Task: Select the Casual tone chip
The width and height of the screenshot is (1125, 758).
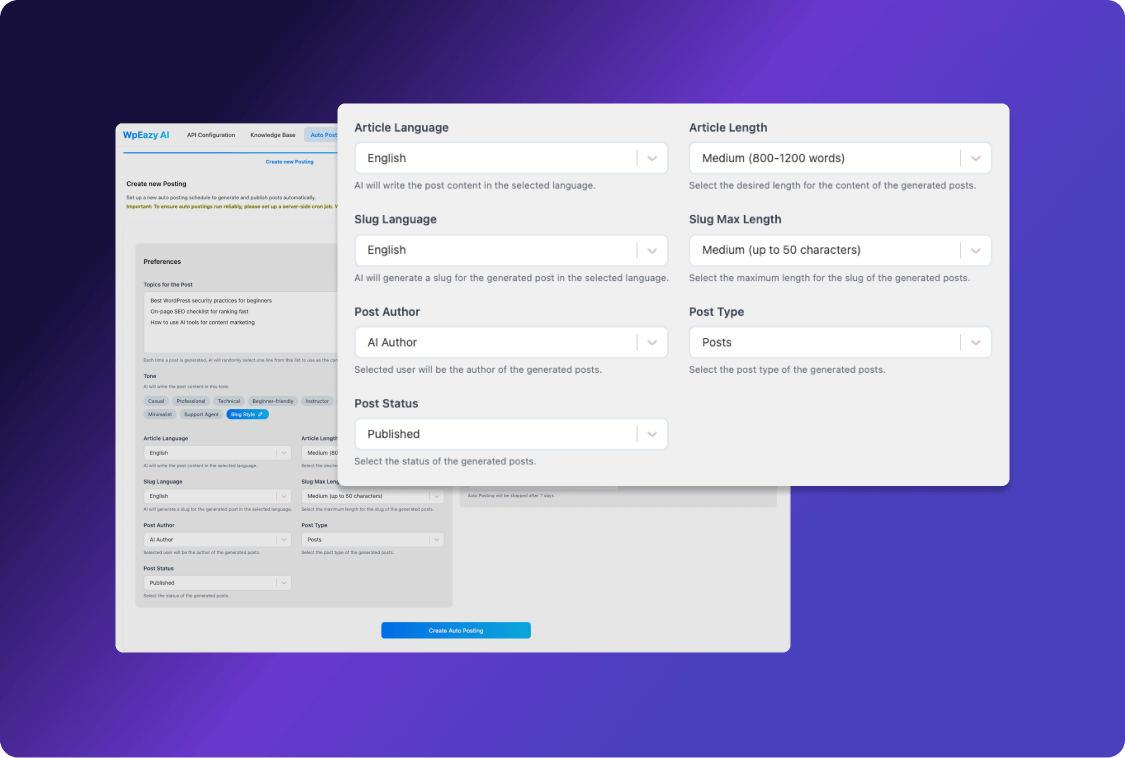Action: (156, 401)
